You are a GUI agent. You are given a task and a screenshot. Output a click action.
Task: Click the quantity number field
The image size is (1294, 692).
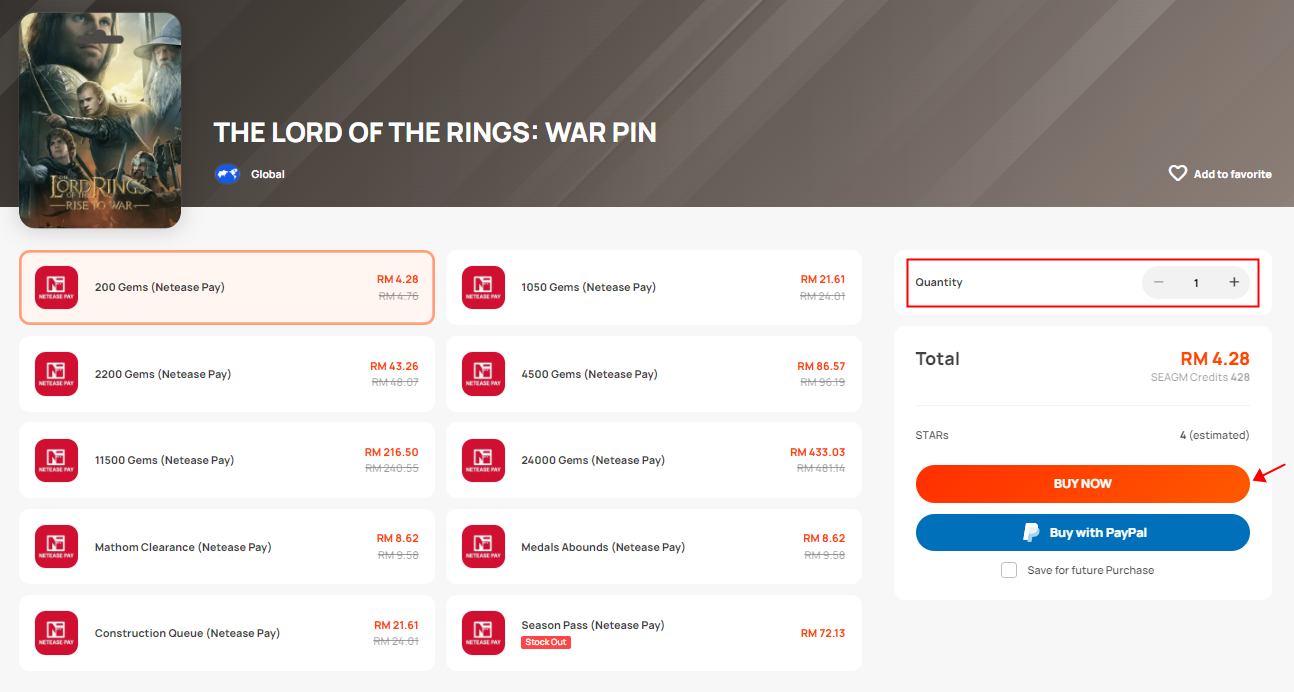tap(1196, 283)
